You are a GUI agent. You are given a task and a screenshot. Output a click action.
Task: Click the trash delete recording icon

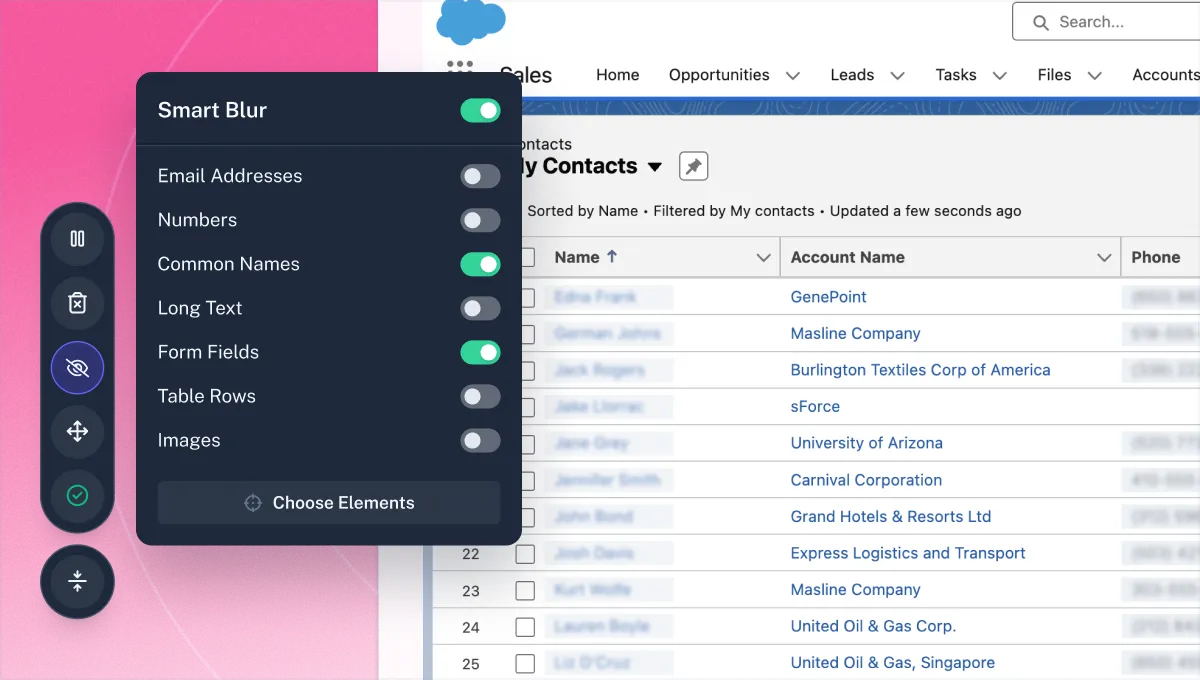[77, 303]
